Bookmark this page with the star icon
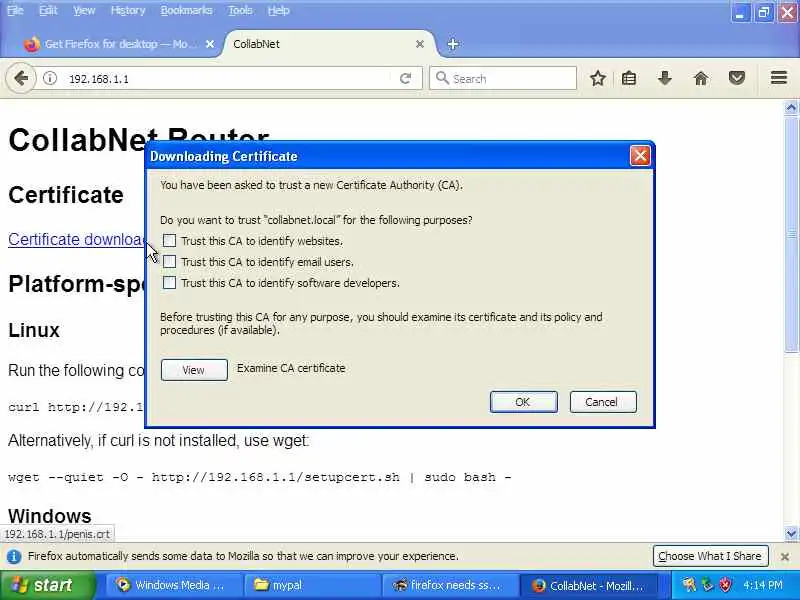Image resolution: width=800 pixels, height=600 pixels. pyautogui.click(x=597, y=79)
